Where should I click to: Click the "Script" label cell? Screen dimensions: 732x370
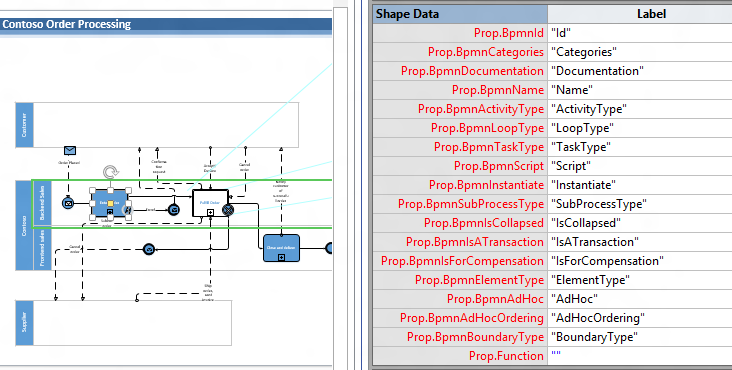tap(640, 166)
